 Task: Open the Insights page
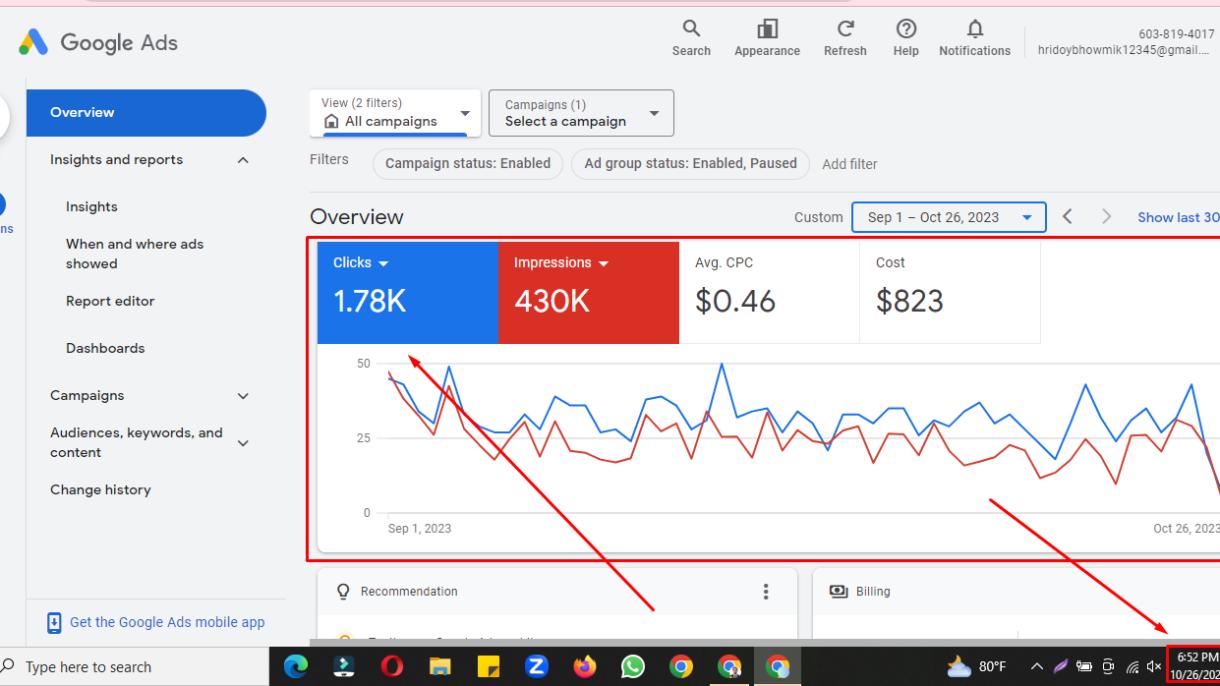[92, 207]
